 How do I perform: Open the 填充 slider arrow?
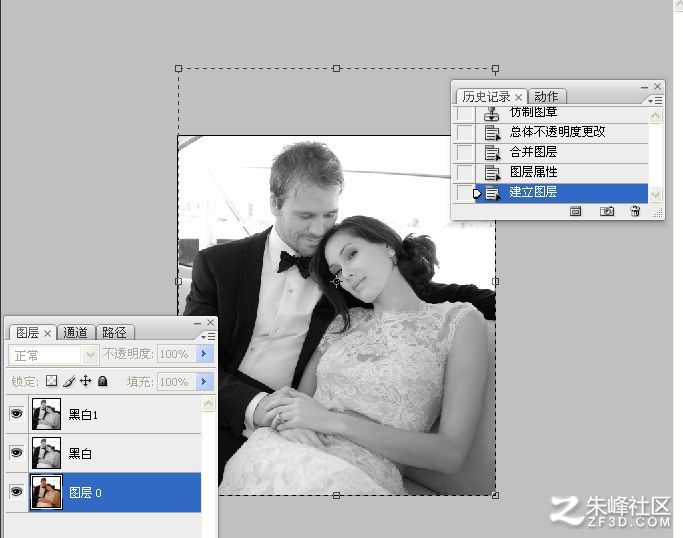(204, 382)
